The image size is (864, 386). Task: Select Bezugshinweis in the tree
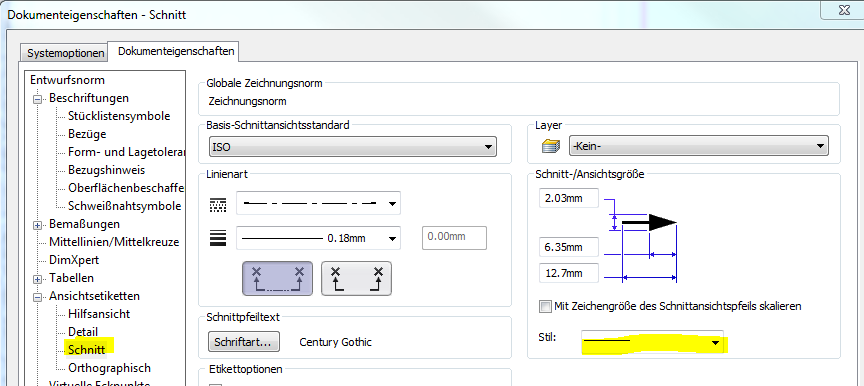point(106,170)
